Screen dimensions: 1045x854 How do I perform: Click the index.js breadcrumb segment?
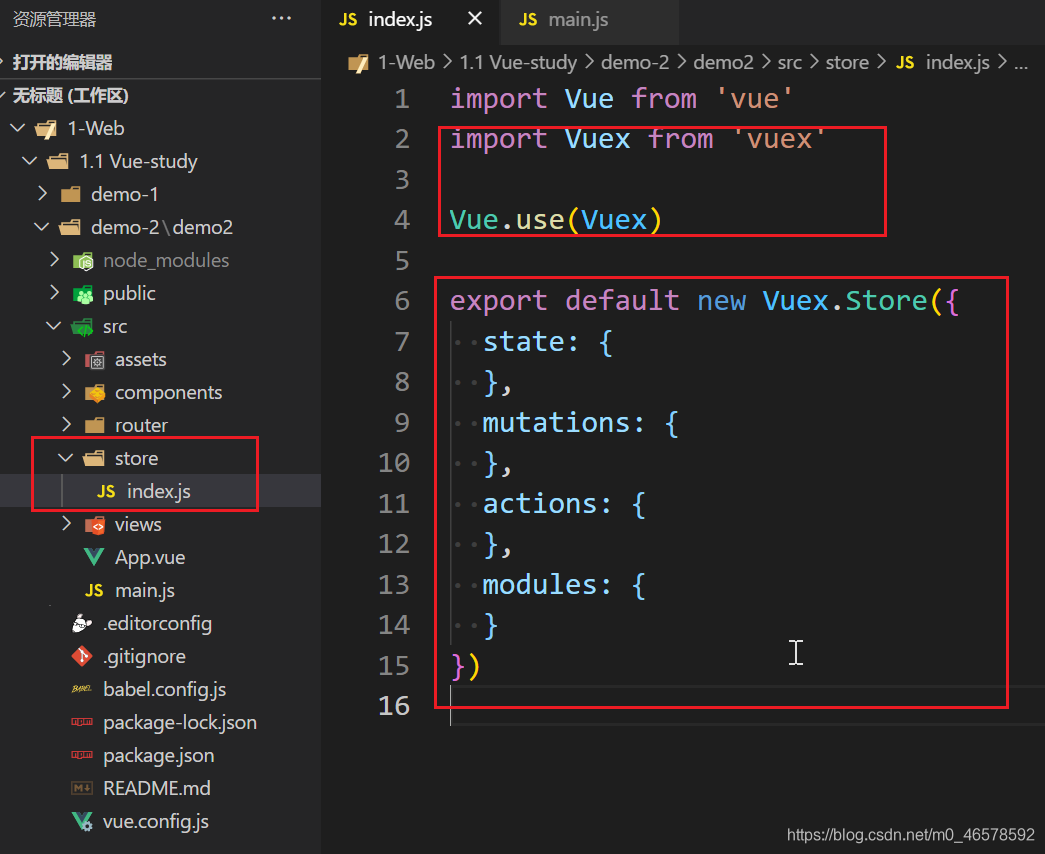[957, 63]
